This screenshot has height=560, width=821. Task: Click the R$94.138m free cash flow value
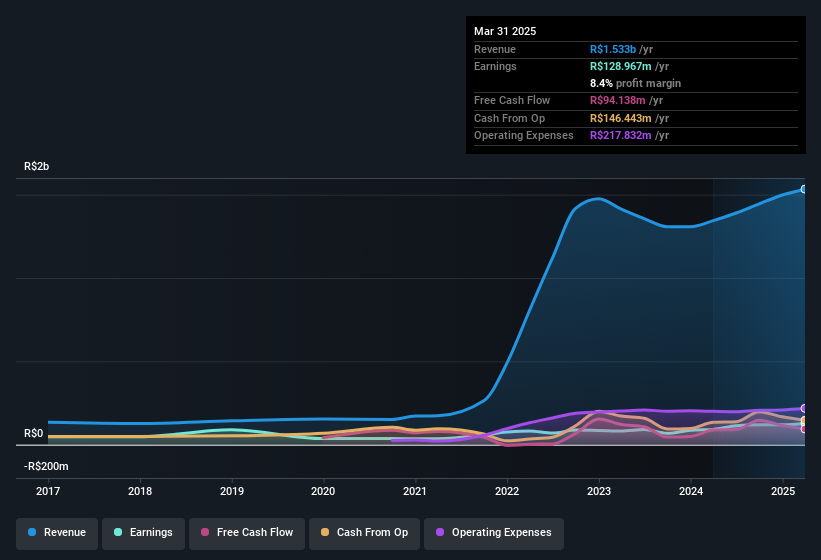(x=617, y=100)
